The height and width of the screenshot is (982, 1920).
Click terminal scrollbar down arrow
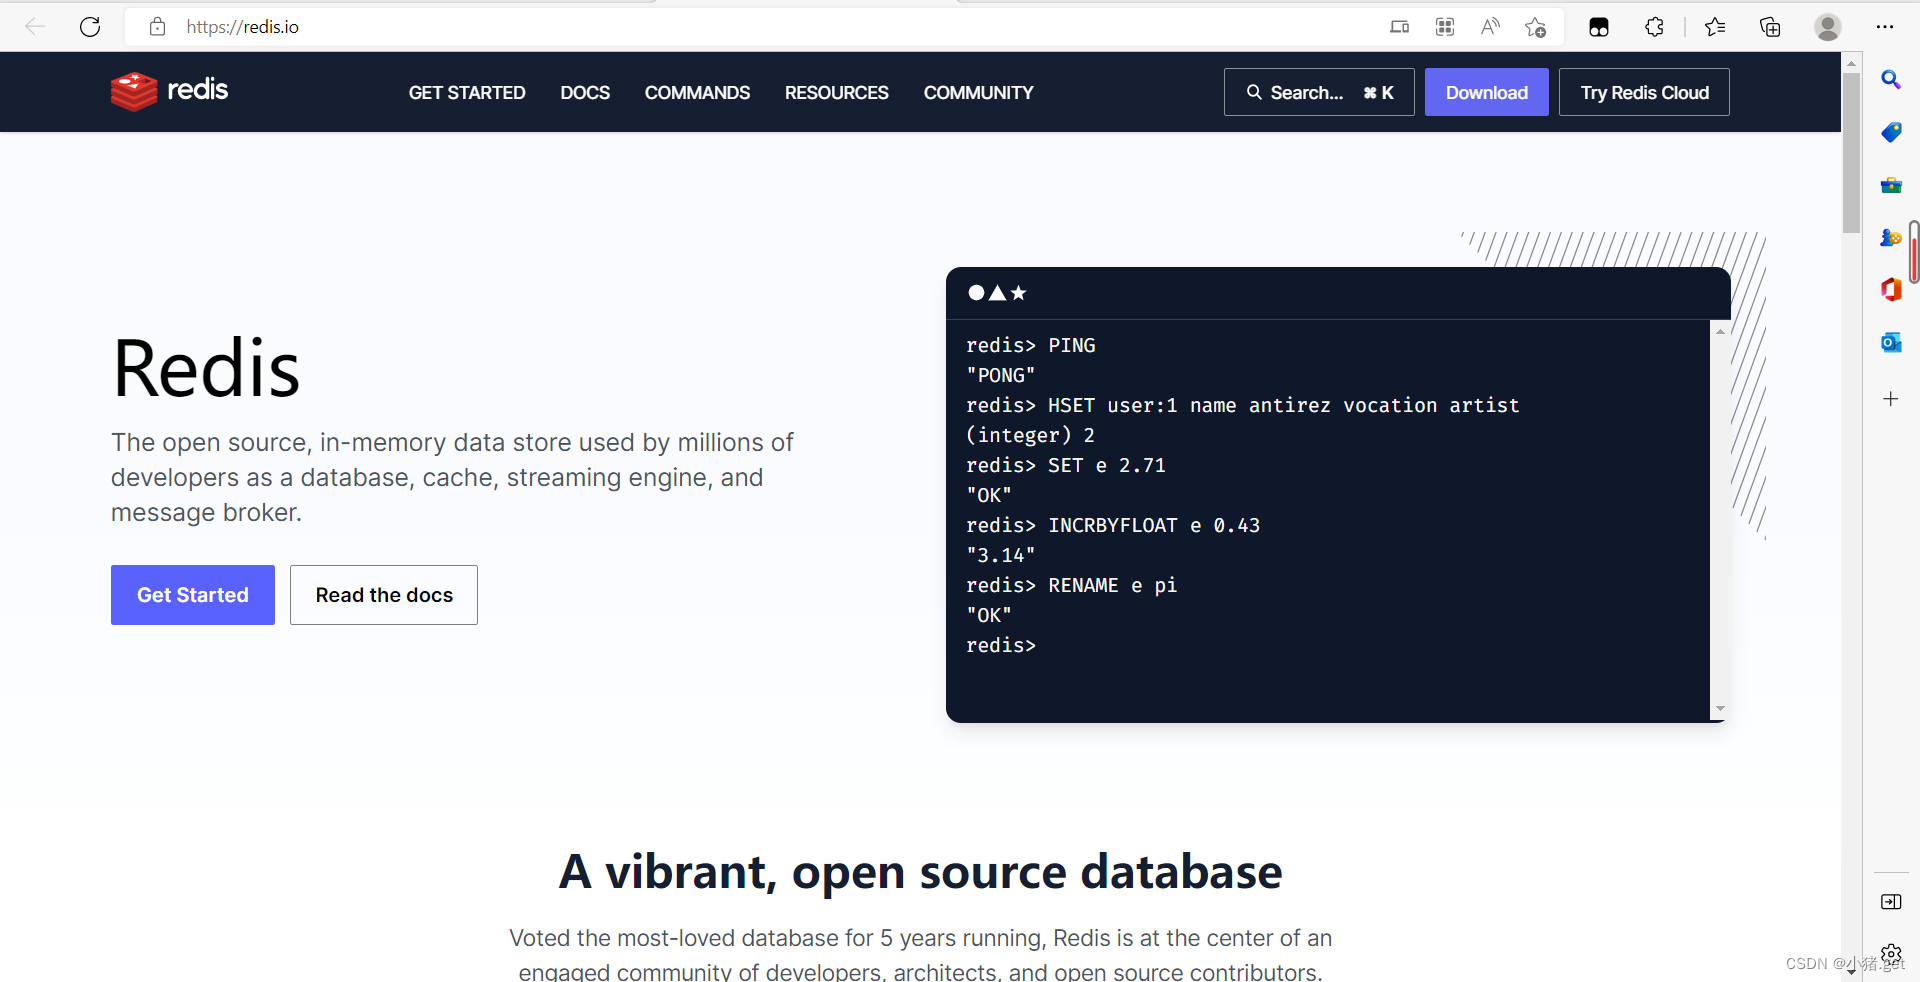click(1720, 708)
